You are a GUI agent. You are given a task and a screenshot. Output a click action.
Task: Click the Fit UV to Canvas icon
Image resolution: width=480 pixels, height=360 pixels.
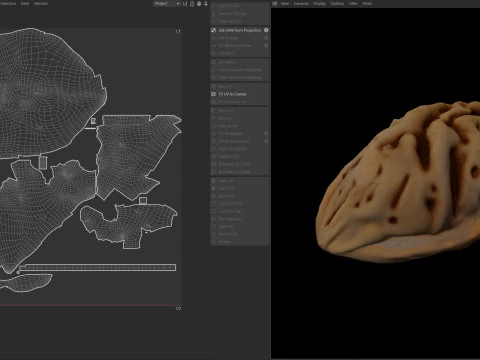click(x=214, y=94)
